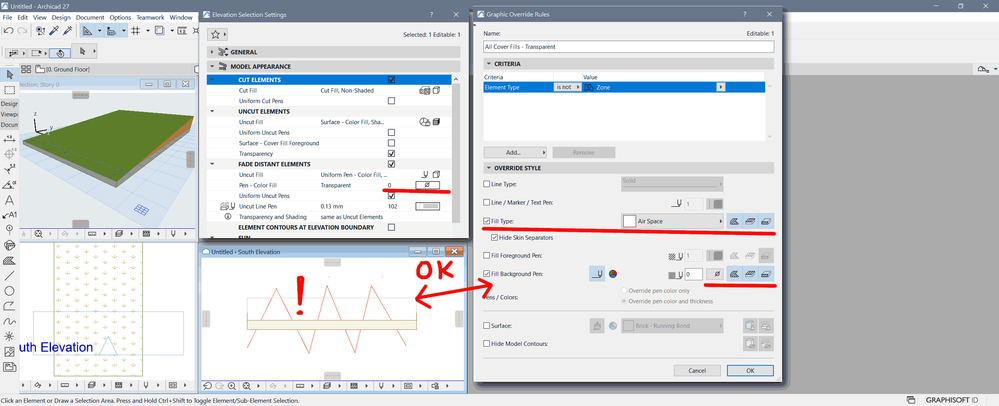Select the Label tool (A1) in the toolbox

coord(9,215)
